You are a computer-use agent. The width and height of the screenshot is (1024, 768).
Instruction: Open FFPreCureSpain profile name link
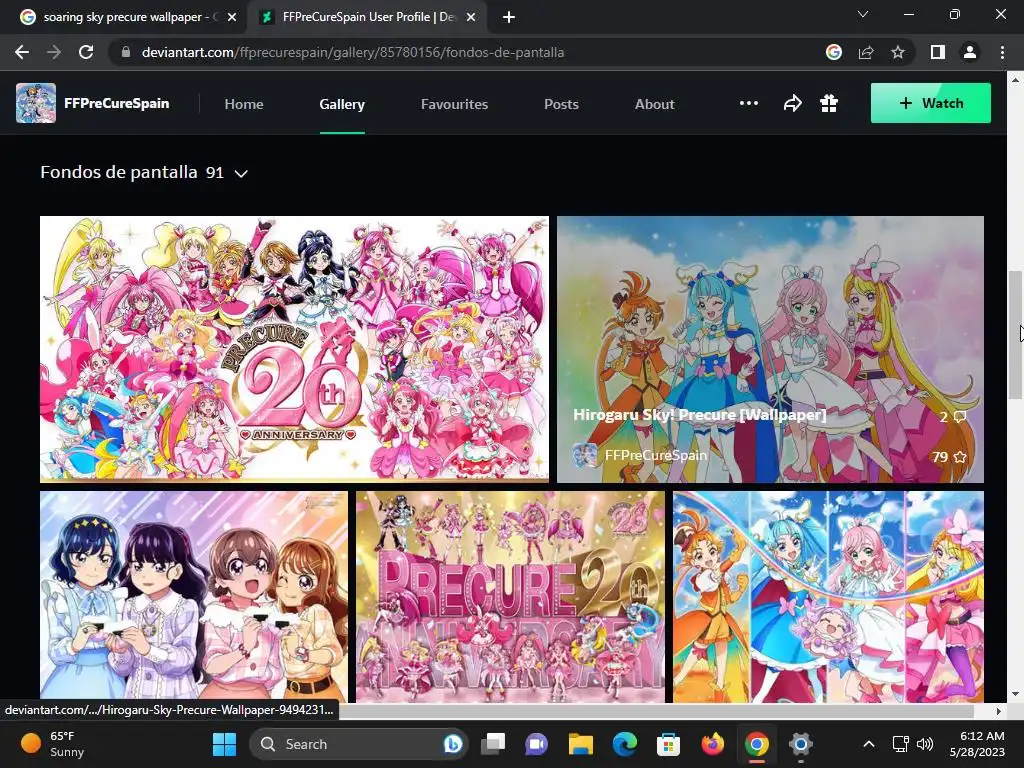pos(116,103)
